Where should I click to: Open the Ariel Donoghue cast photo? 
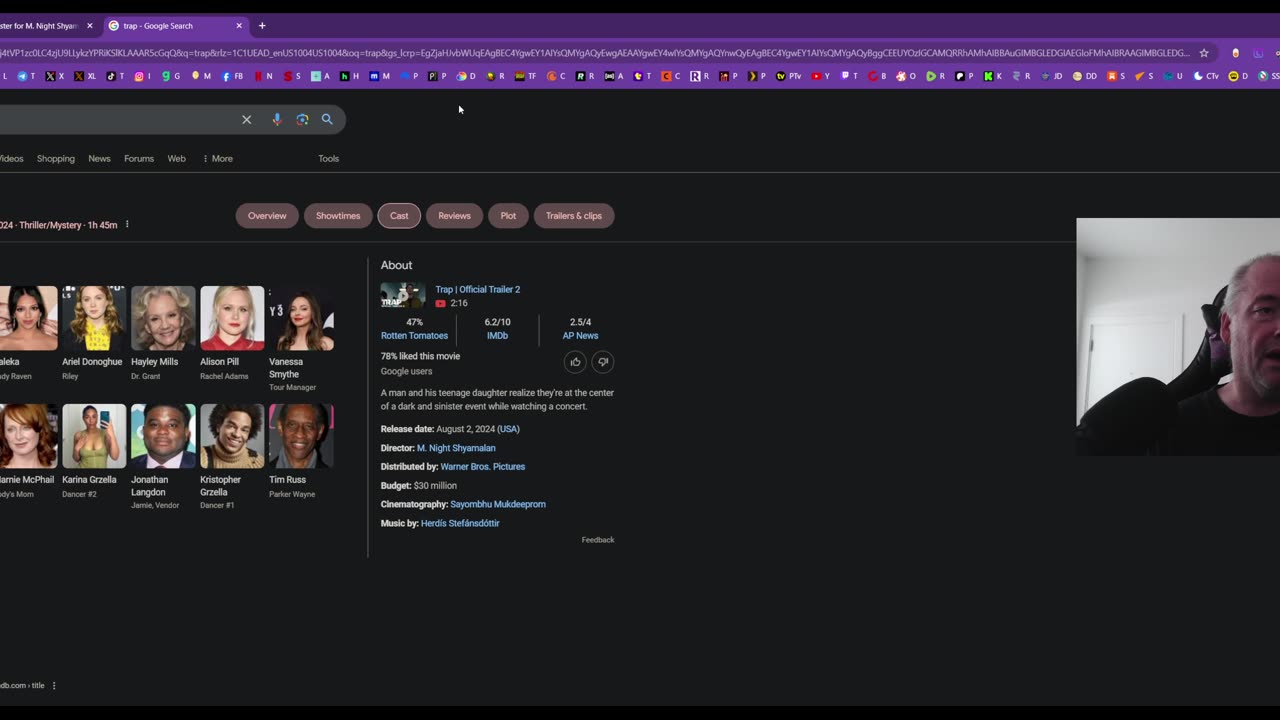[94, 318]
